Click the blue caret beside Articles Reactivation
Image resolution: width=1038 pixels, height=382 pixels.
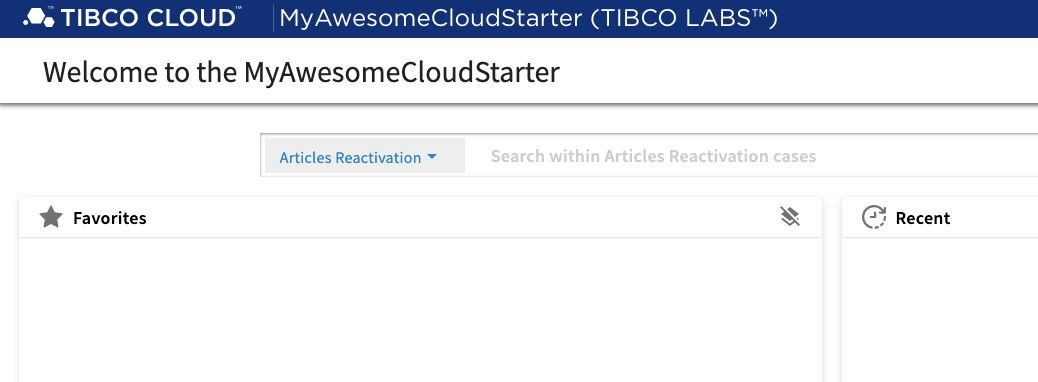click(432, 157)
